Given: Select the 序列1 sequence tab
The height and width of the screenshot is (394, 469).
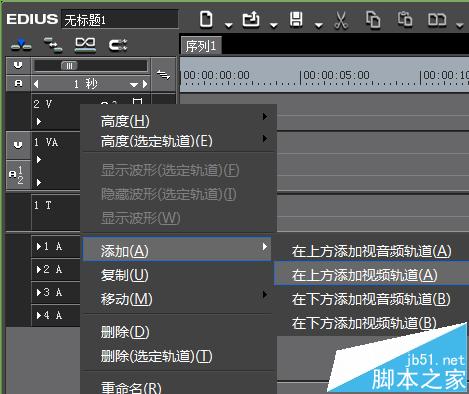Looking at the screenshot, I should pyautogui.click(x=201, y=45).
